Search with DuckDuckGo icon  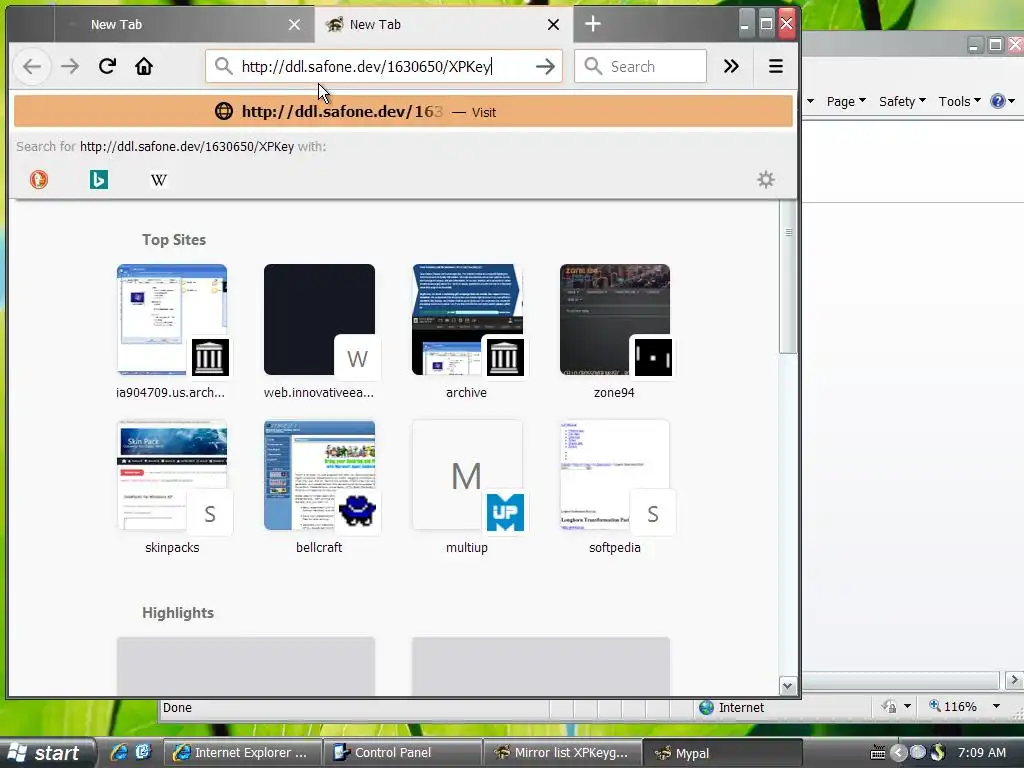(x=39, y=179)
